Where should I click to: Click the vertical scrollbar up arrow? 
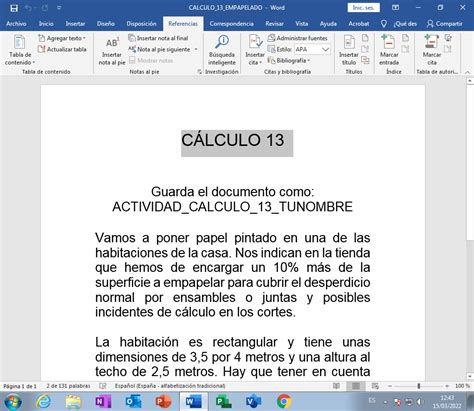[x=470, y=81]
